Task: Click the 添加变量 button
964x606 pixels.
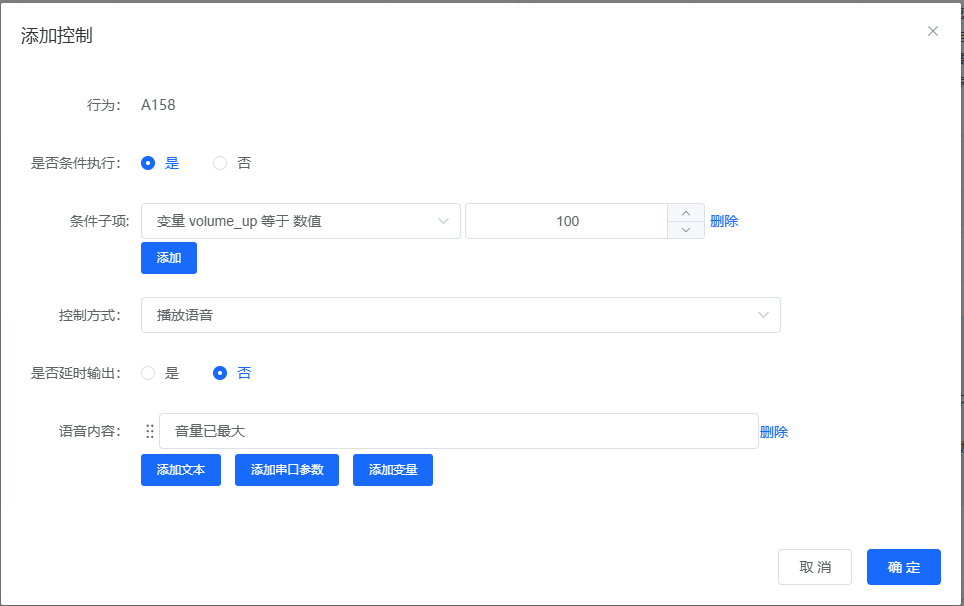Action: 392,469
